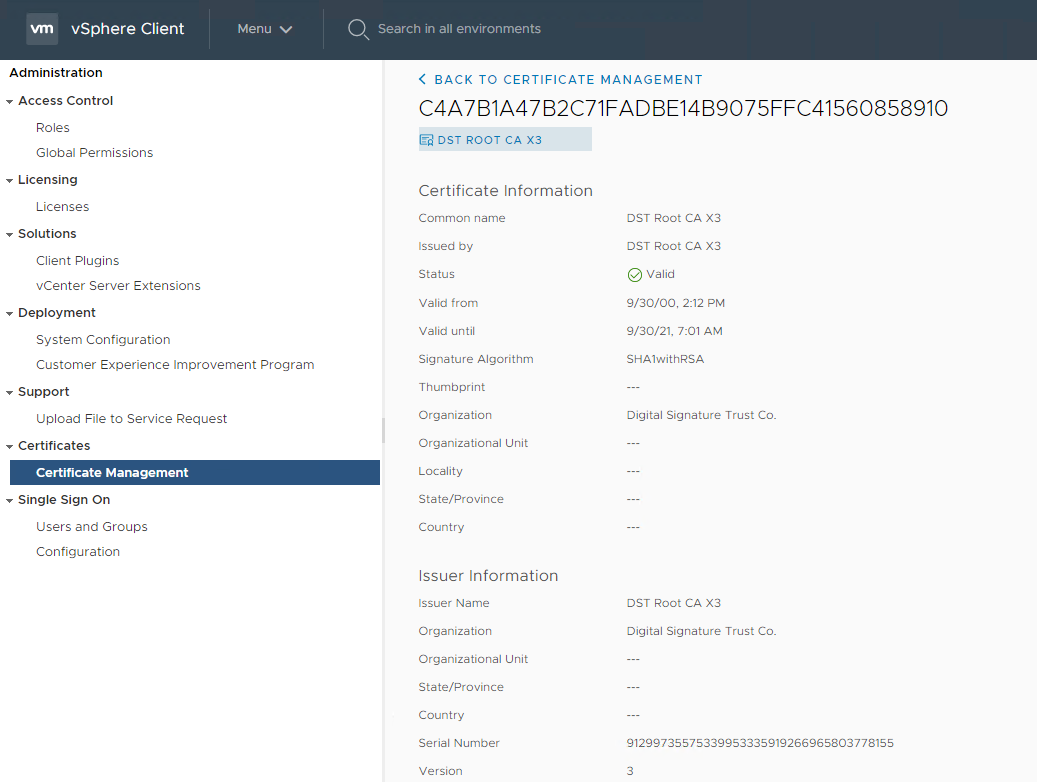Collapse the Single Sign On section
Viewport: 1037px width, 782px height.
pyautogui.click(x=9, y=501)
